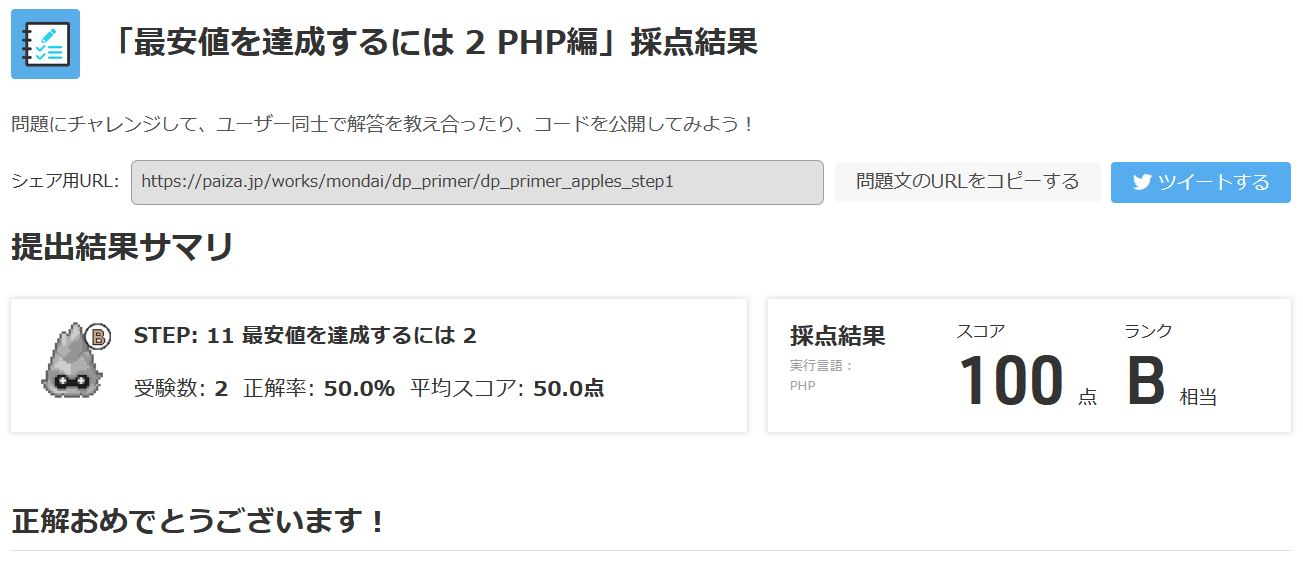This screenshot has height=563, width=1303.
Task: Click the シェア用URL label
Action: pos(65,182)
